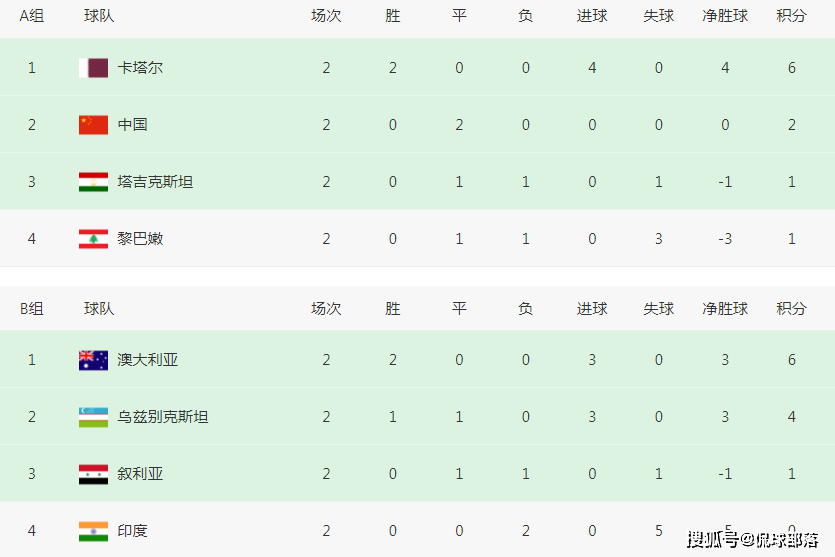Click 净胜球 column header in Group B
The height and width of the screenshot is (557, 835).
pos(725,309)
